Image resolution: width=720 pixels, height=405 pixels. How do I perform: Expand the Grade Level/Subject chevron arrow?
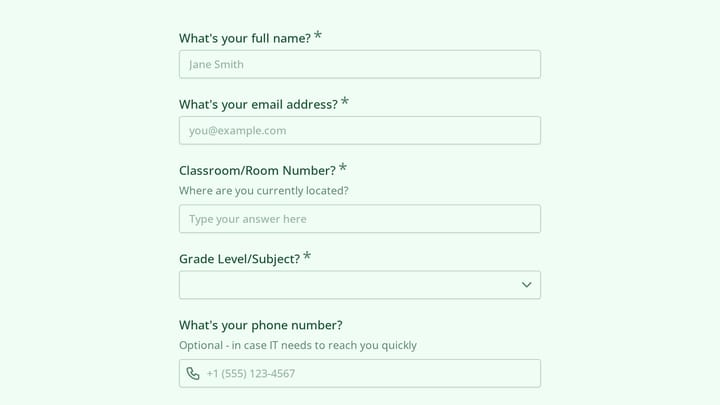527,285
